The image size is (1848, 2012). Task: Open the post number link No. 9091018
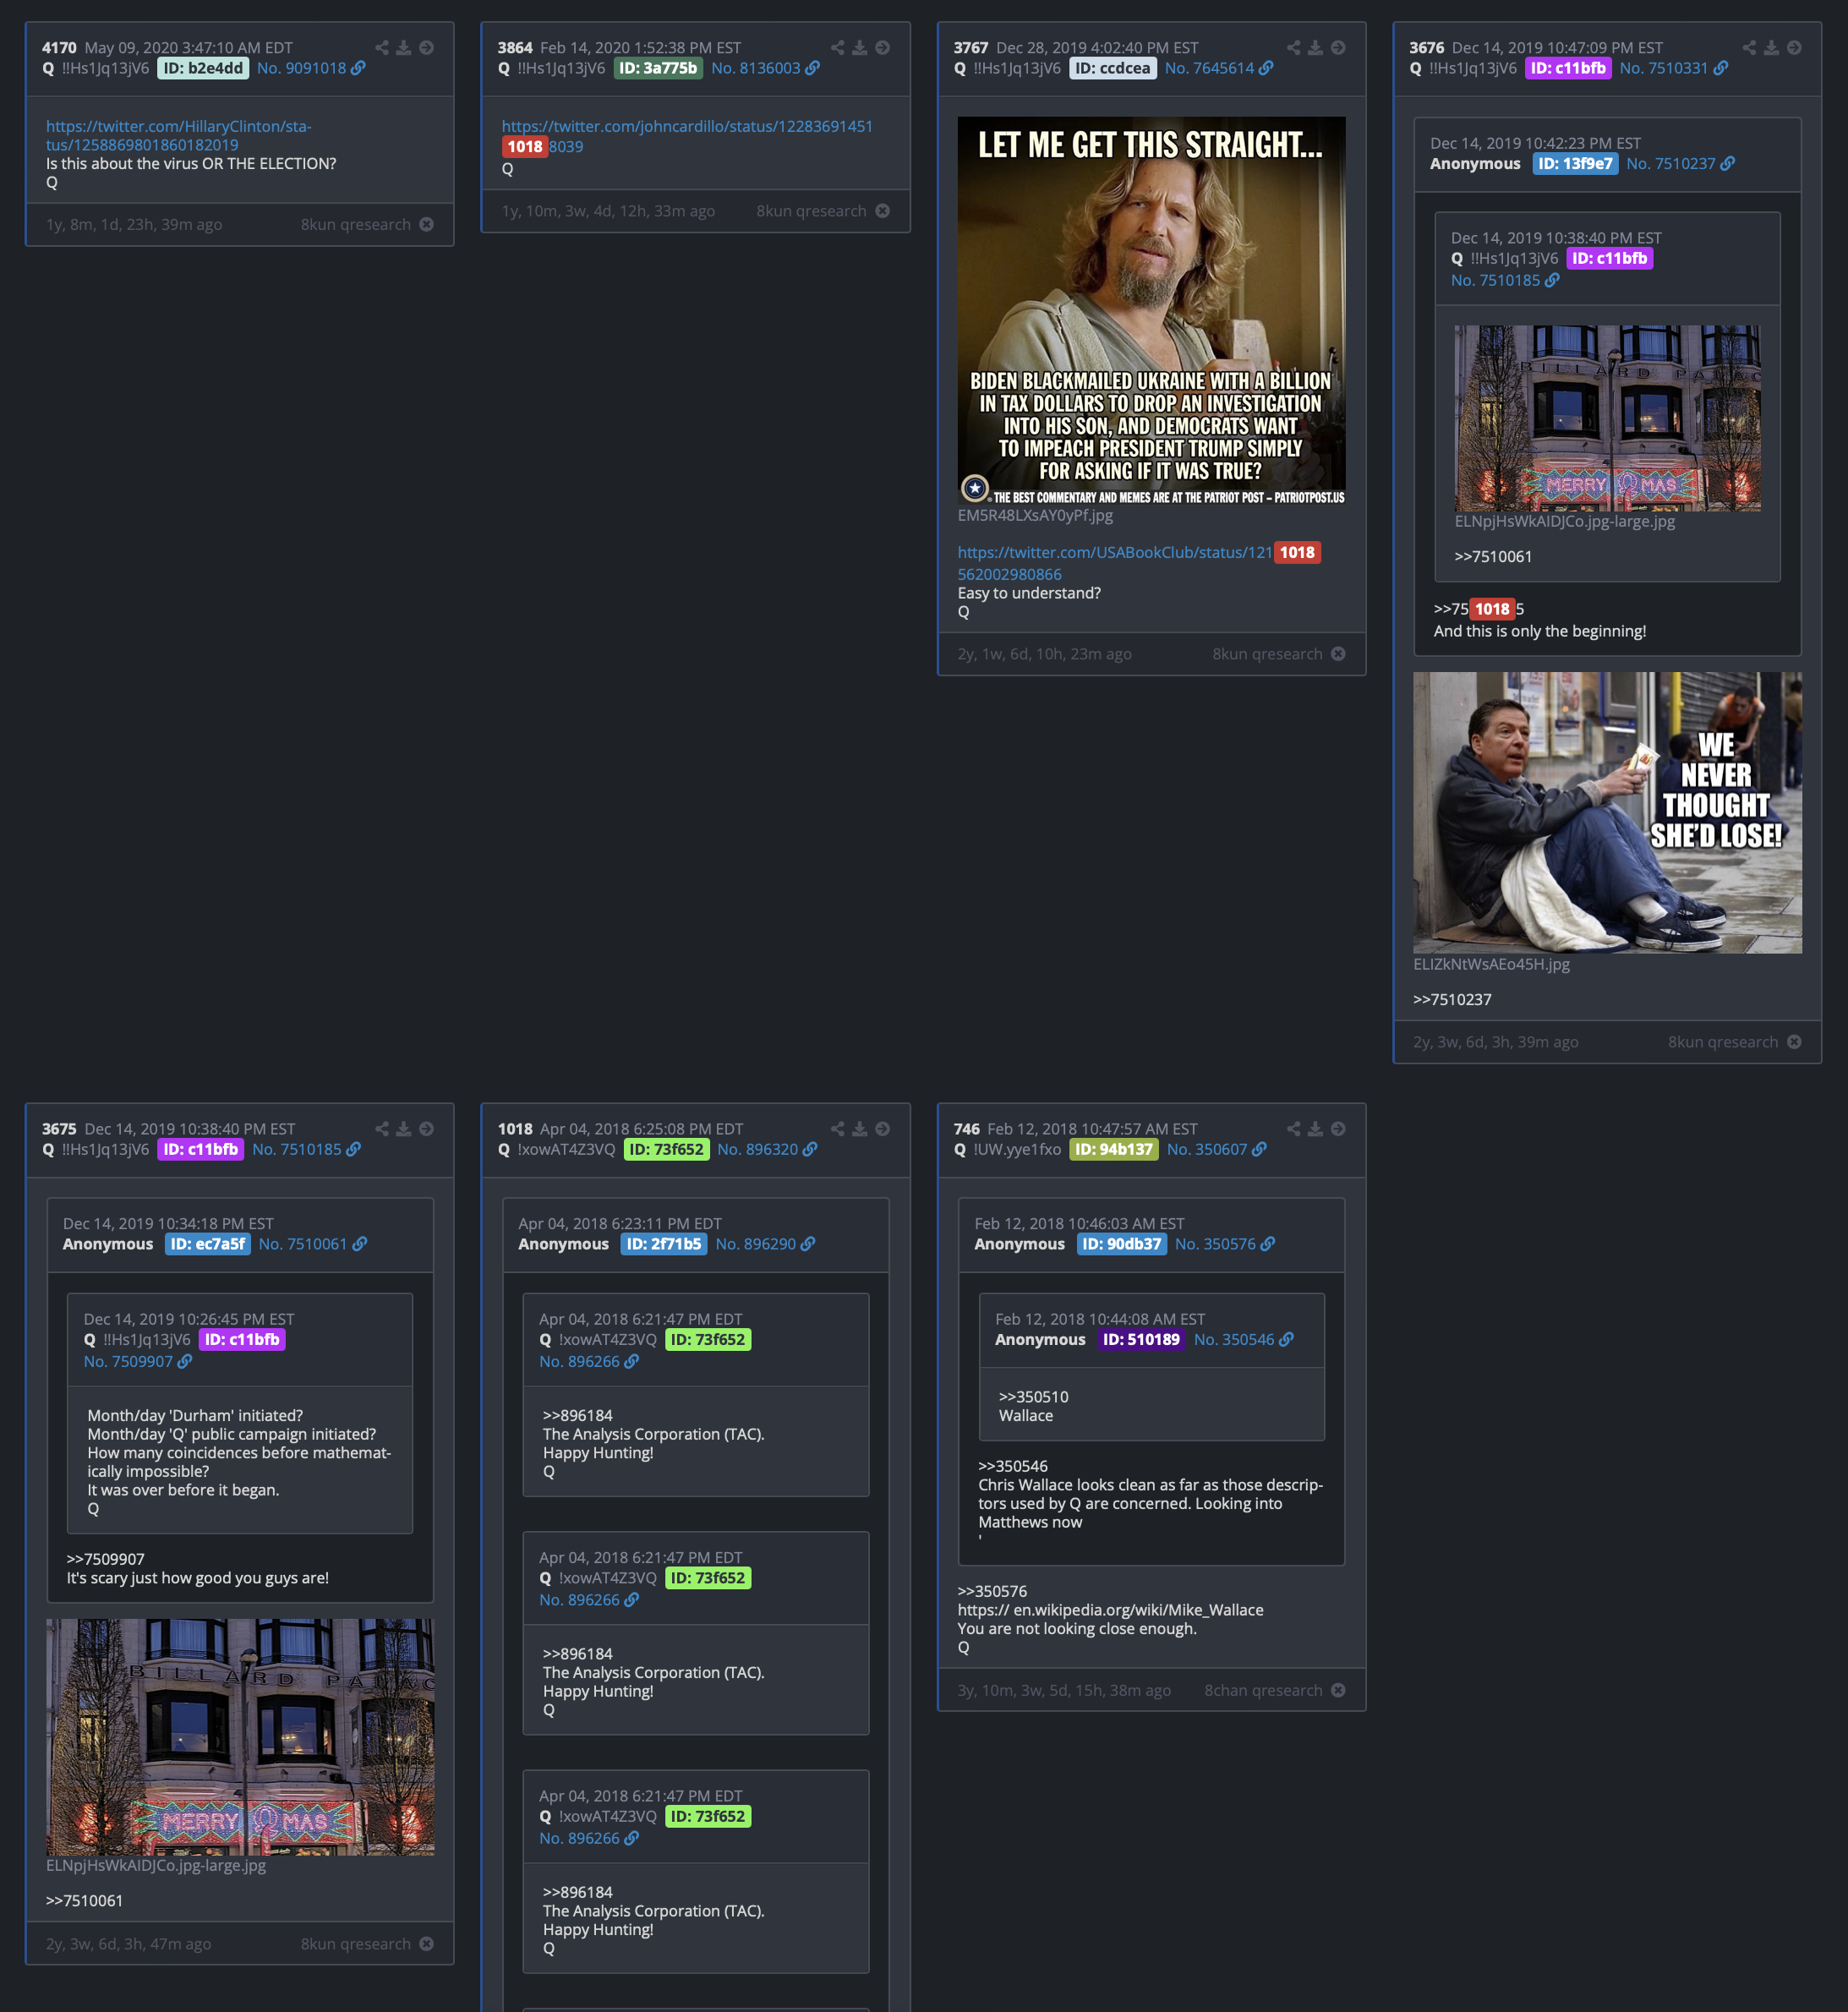point(302,68)
